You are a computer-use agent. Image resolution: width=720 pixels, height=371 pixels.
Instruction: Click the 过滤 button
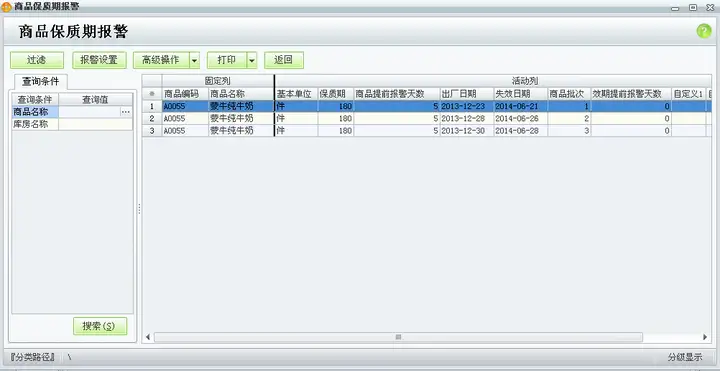click(x=37, y=60)
